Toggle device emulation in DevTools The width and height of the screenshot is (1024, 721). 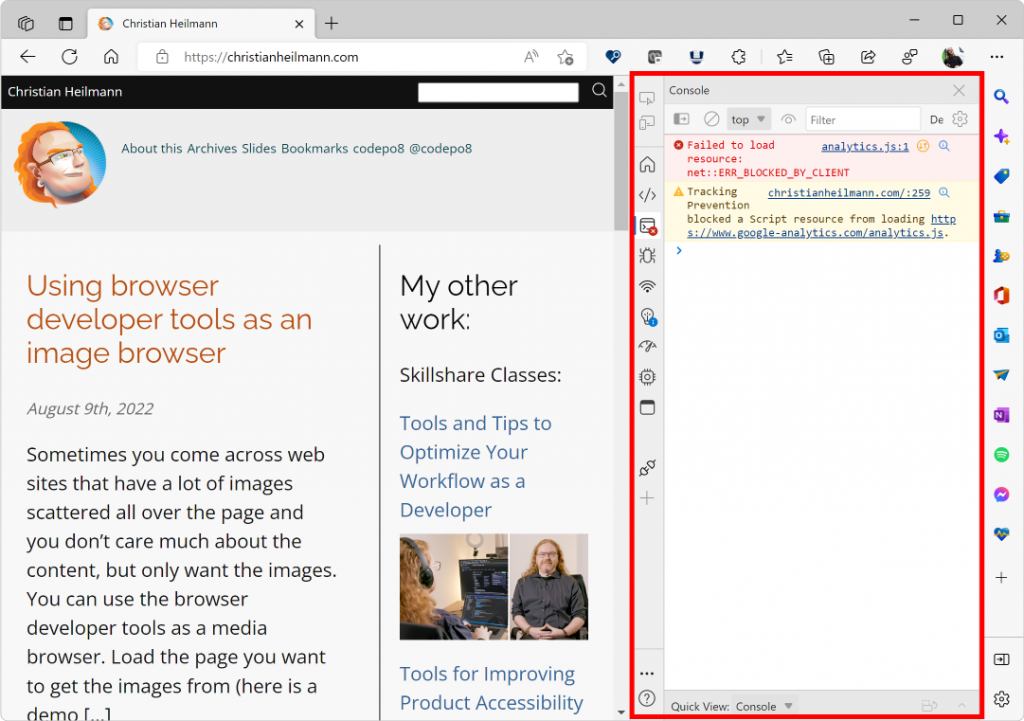[x=647, y=123]
